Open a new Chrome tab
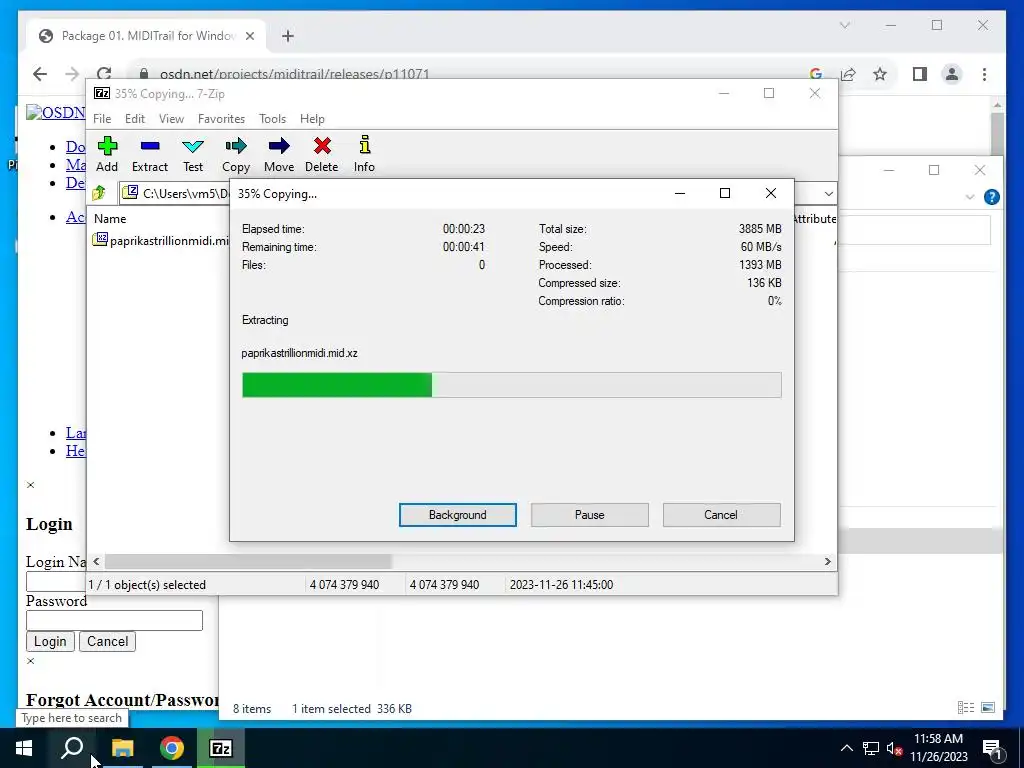The image size is (1024, 768). (288, 36)
